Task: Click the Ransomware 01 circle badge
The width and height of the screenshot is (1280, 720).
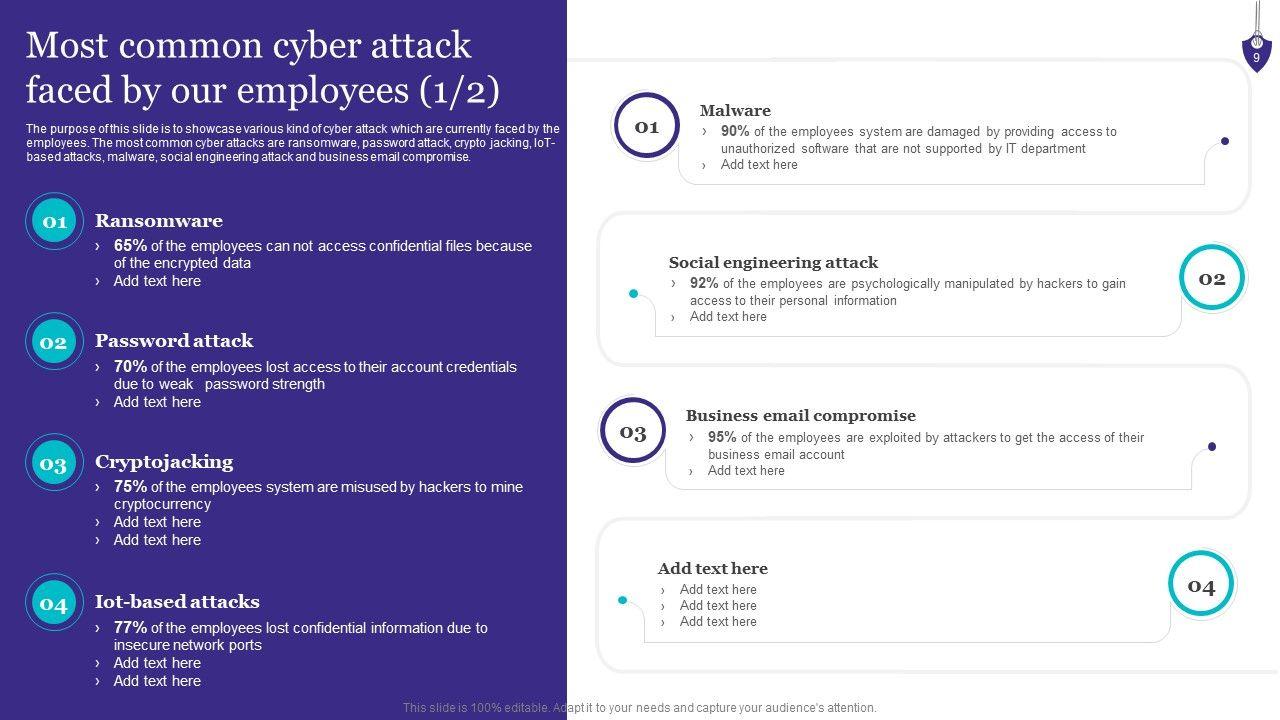Action: 54,221
